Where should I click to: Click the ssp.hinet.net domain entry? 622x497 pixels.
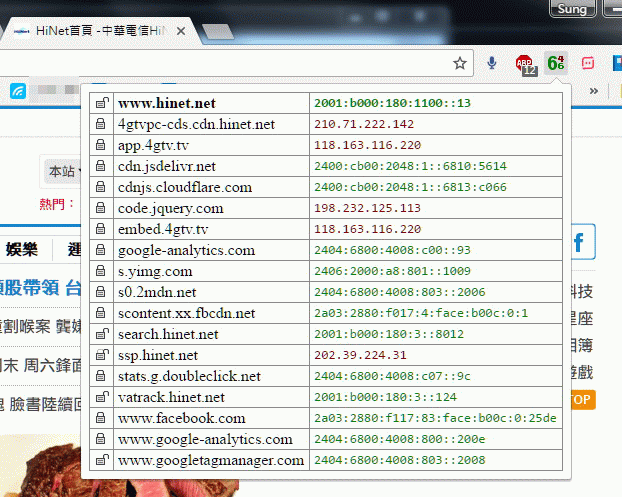tap(158, 356)
